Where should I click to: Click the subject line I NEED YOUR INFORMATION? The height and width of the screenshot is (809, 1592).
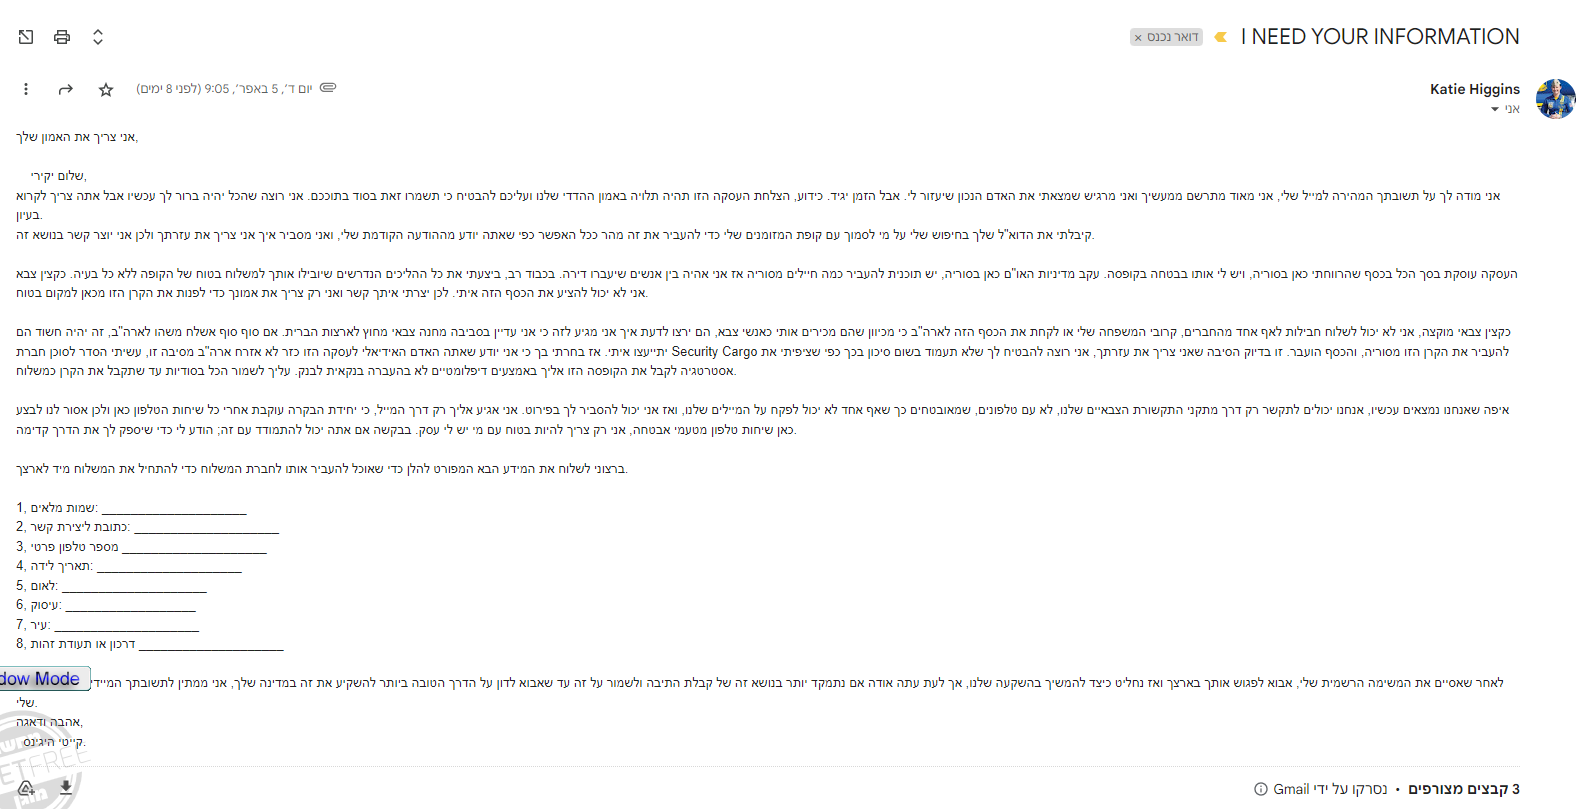(1380, 37)
